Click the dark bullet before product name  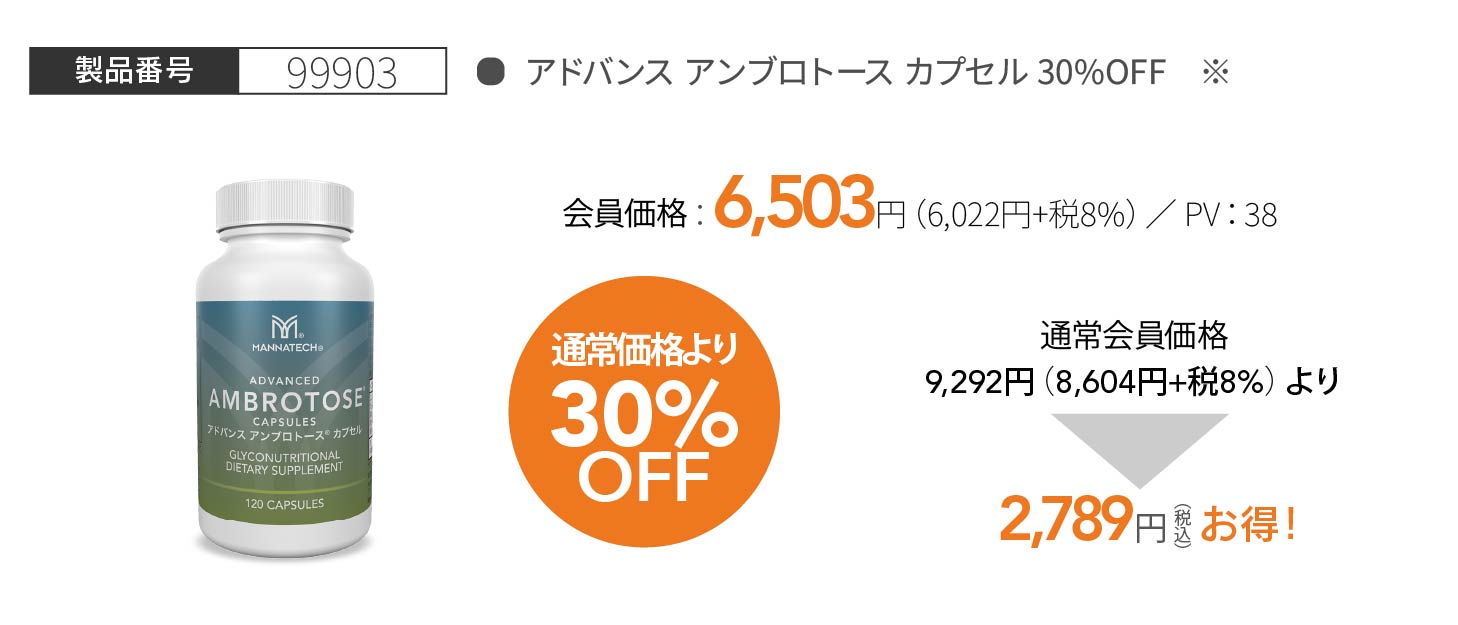point(489,72)
